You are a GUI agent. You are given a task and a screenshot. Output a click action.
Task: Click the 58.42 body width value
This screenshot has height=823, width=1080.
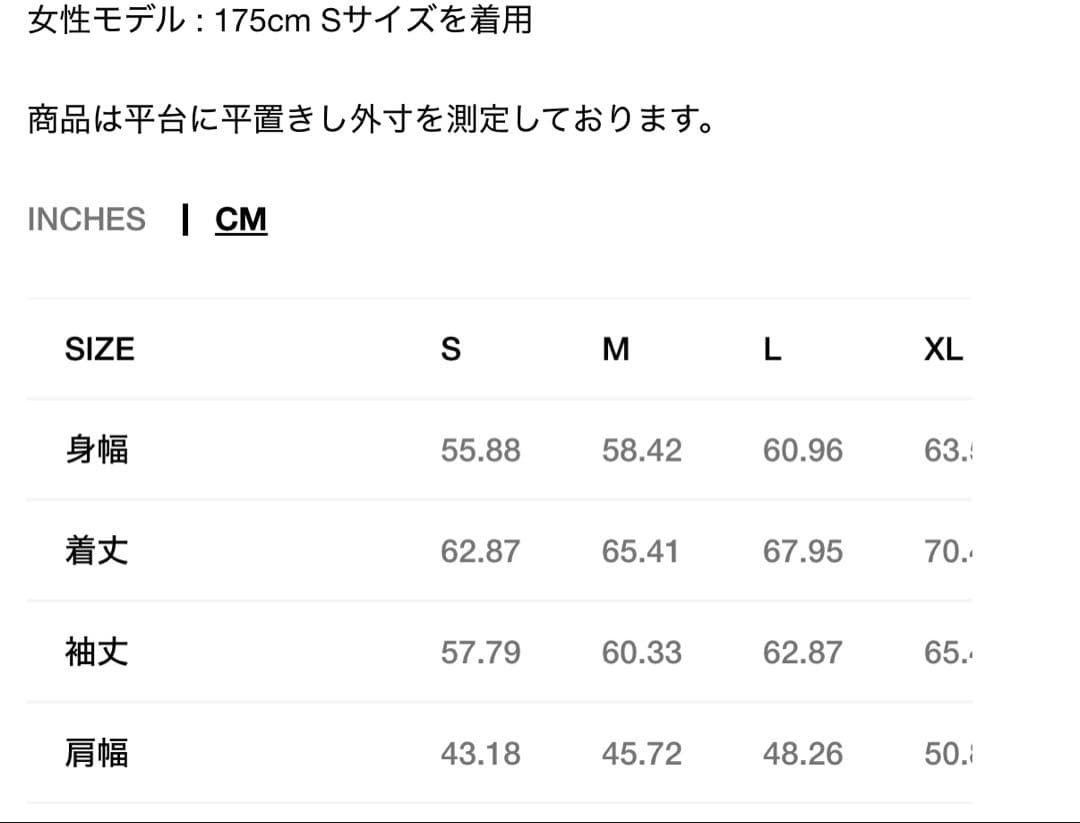(x=641, y=450)
